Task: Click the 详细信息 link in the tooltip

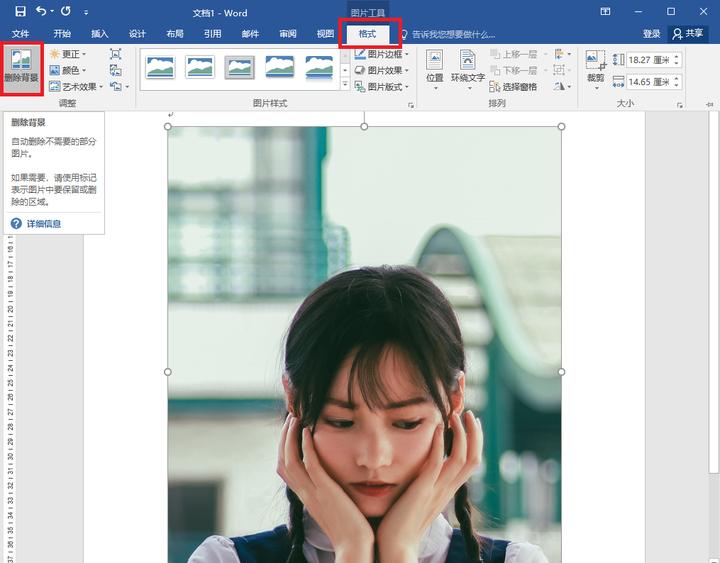Action: click(x=43, y=224)
